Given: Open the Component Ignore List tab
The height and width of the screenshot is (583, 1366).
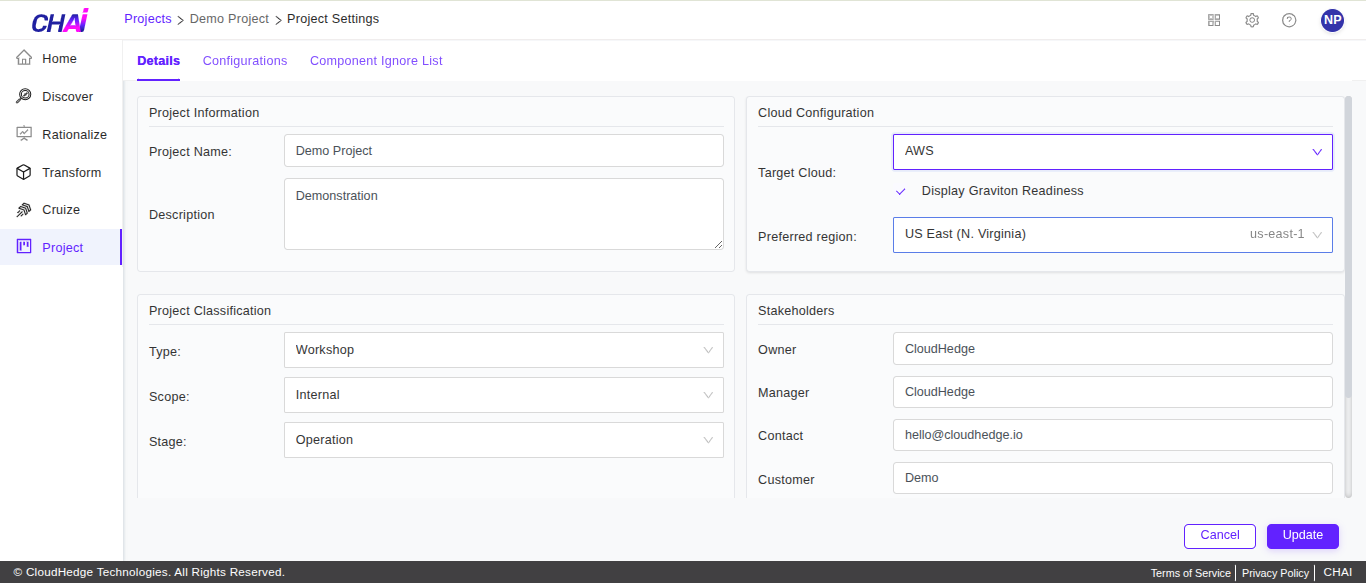Looking at the screenshot, I should 376,60.
